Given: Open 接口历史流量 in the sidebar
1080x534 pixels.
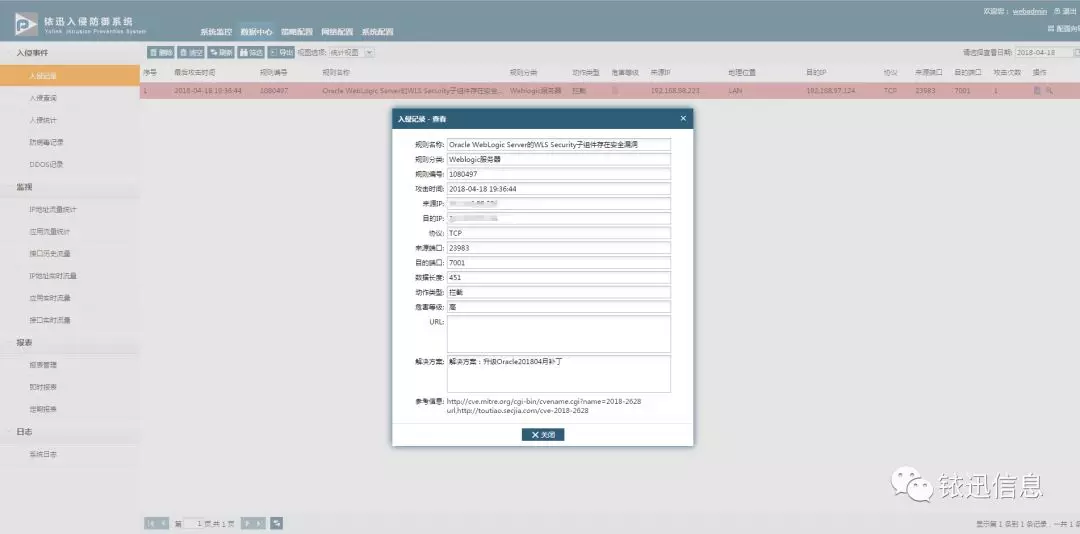Looking at the screenshot, I should click(70, 254).
